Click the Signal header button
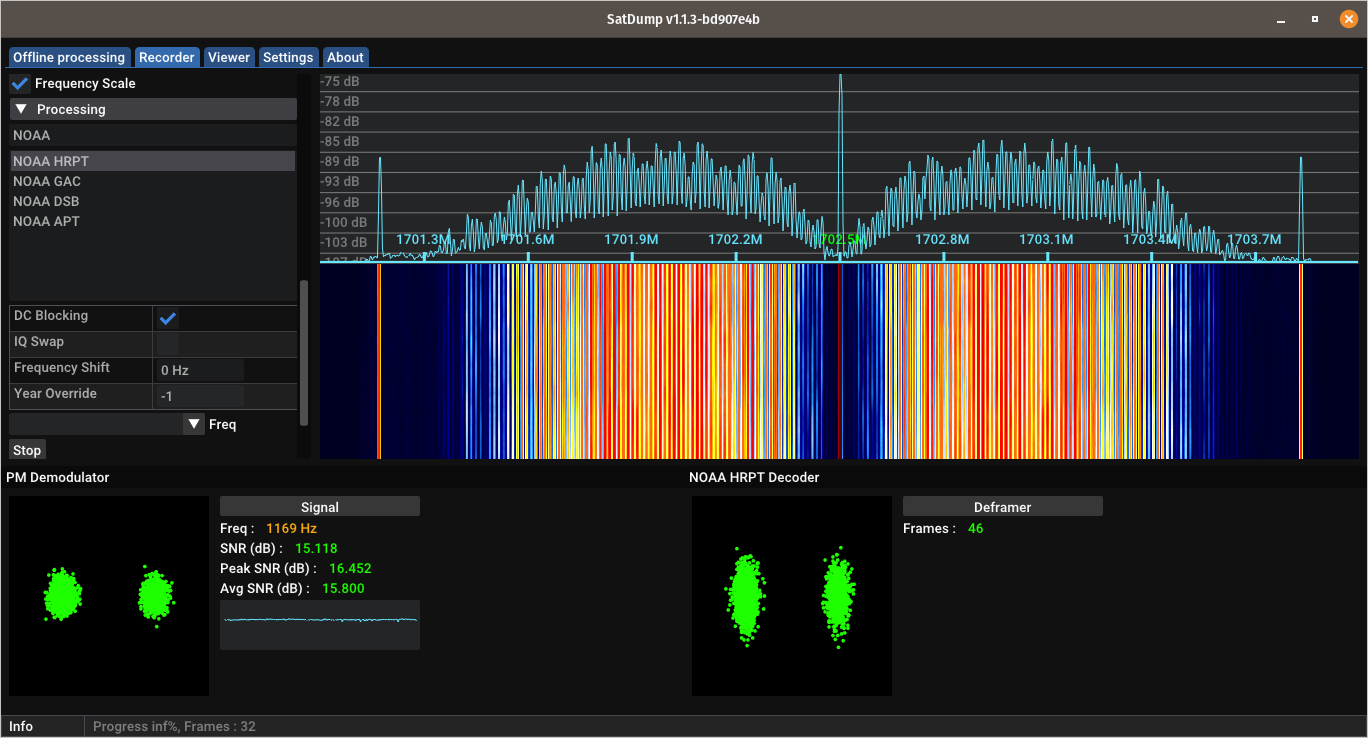This screenshot has width=1368, height=738. pos(320,507)
